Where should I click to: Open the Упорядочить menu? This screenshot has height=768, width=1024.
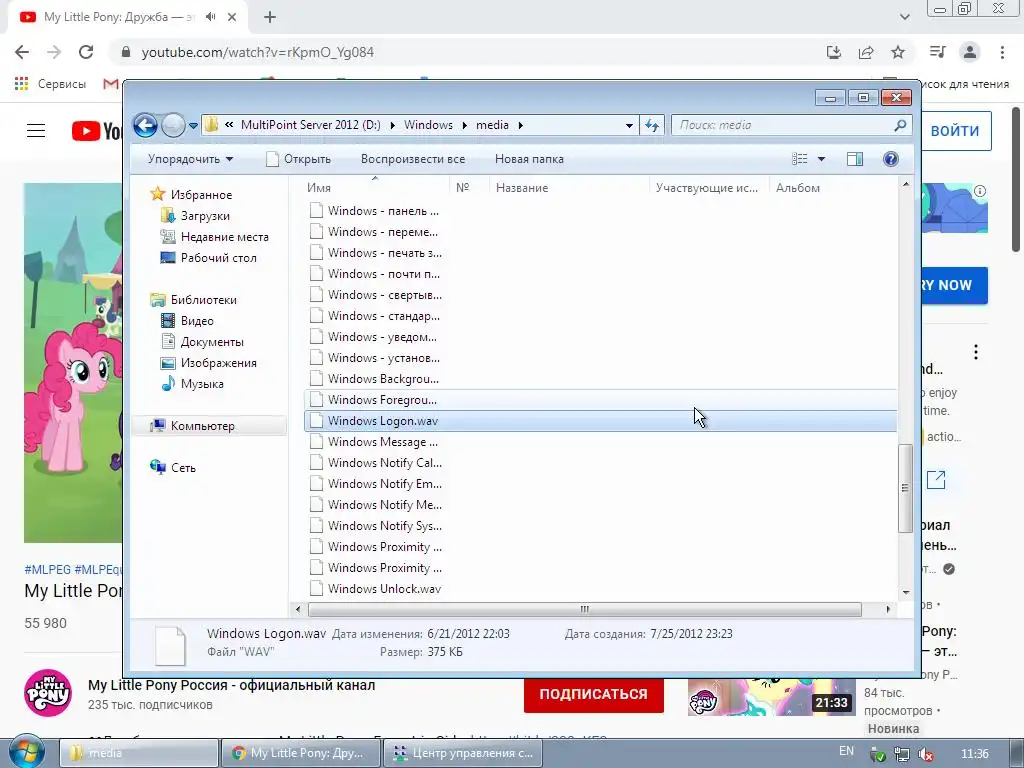pos(190,159)
